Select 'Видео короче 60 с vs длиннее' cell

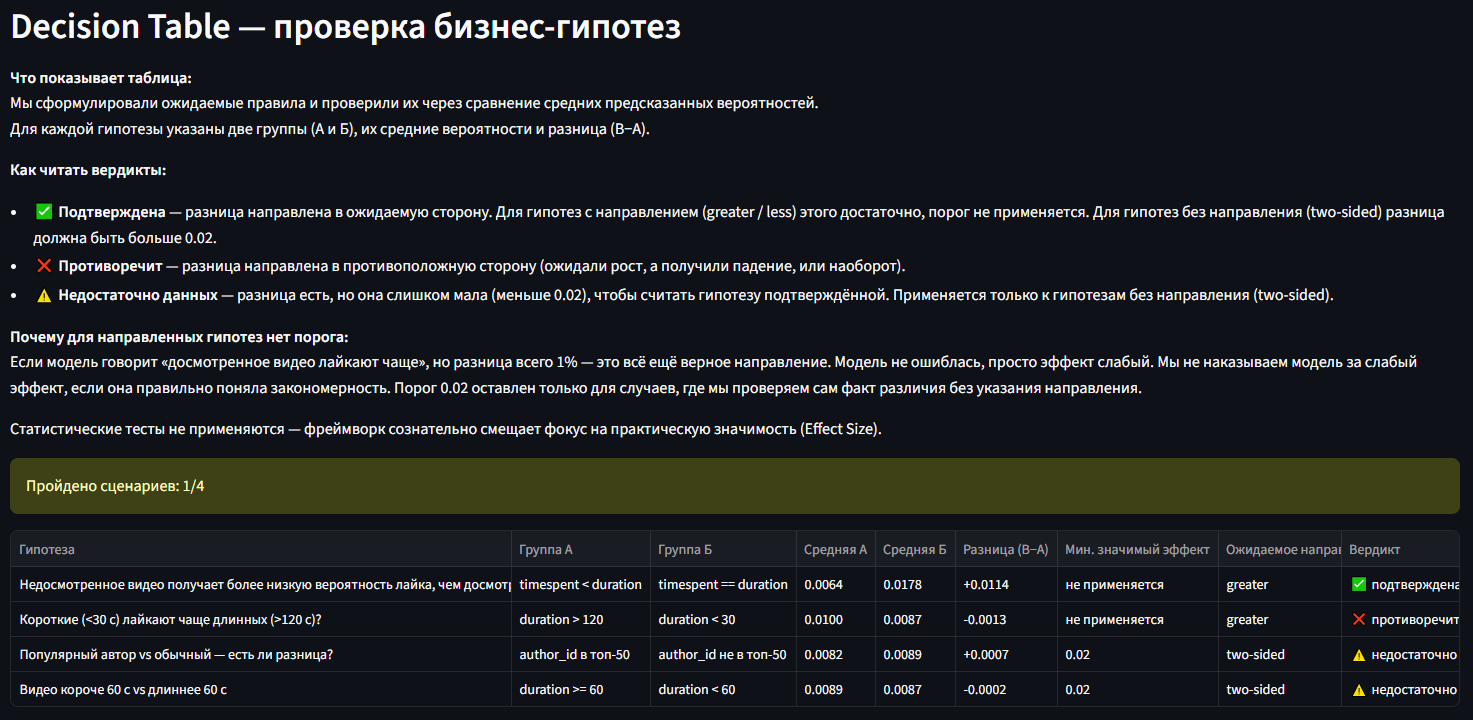tap(261, 690)
